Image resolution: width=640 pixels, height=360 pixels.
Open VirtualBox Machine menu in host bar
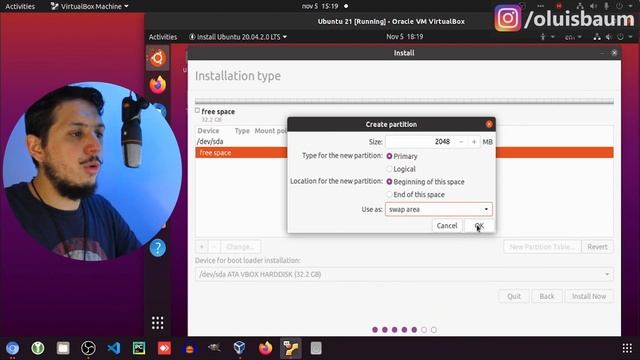tap(89, 6)
